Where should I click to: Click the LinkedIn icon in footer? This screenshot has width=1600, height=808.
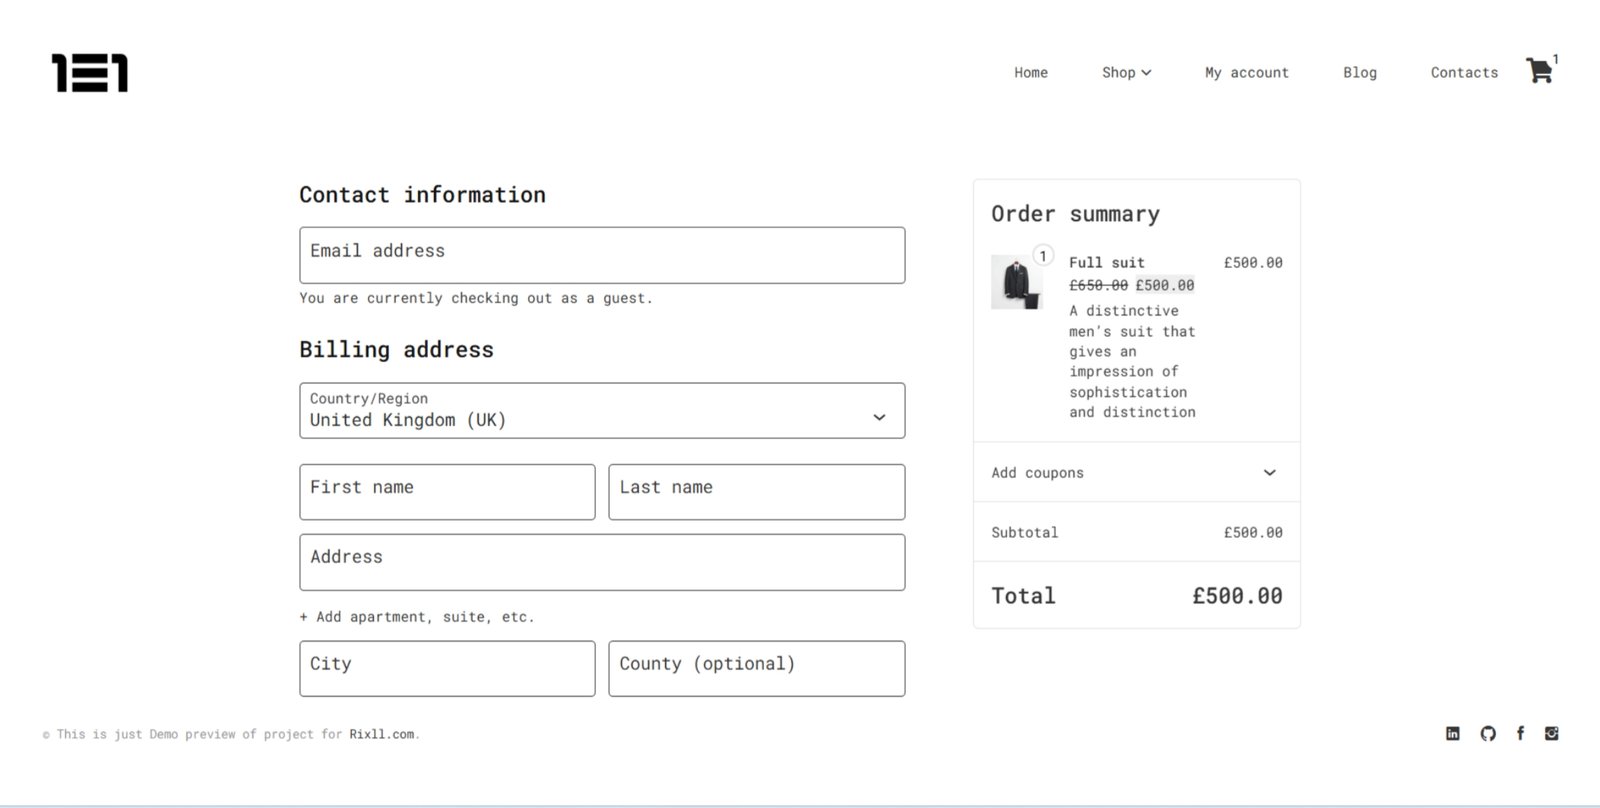[x=1453, y=734]
